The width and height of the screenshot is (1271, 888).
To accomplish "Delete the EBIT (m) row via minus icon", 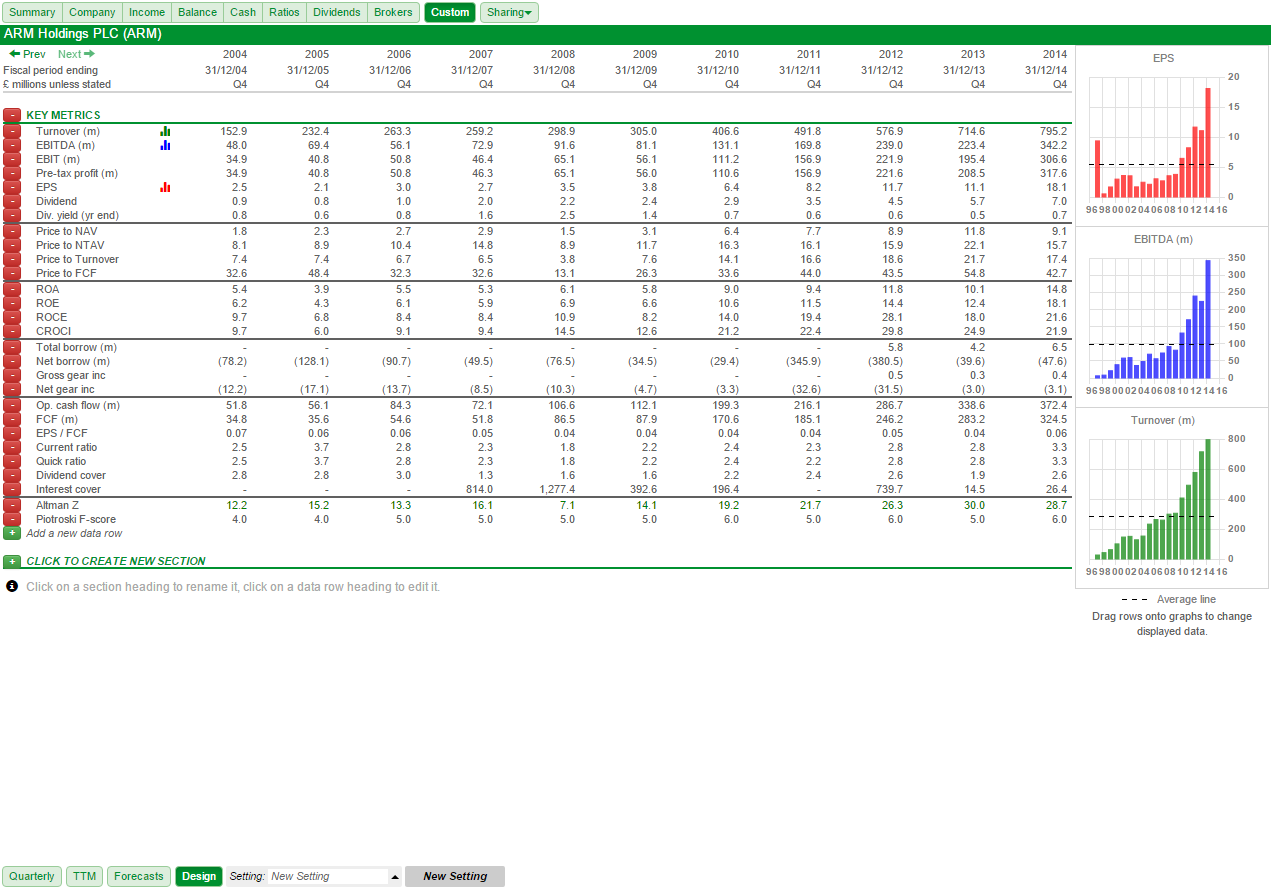I will (12, 159).
